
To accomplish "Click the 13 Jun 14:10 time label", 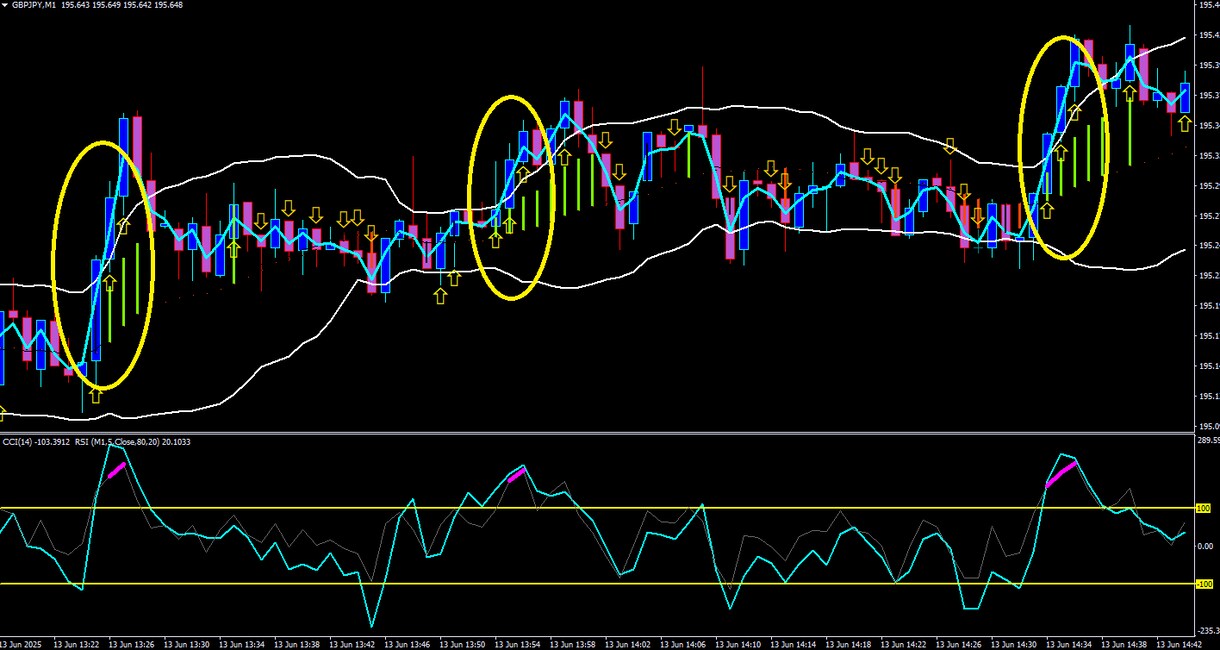I will (740, 643).
